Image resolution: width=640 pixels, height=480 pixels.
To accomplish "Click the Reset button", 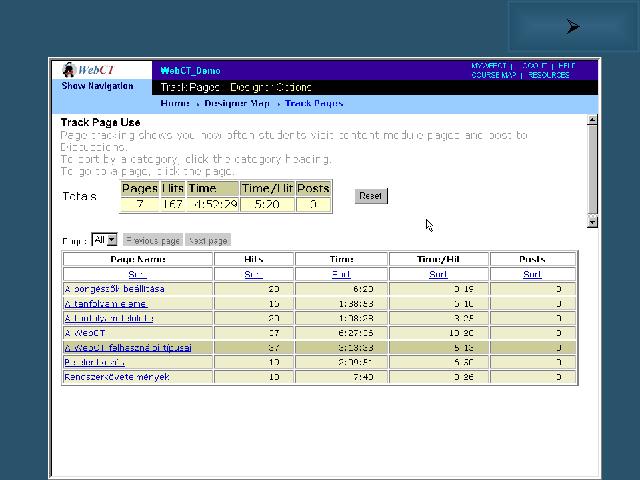I will [371, 196].
